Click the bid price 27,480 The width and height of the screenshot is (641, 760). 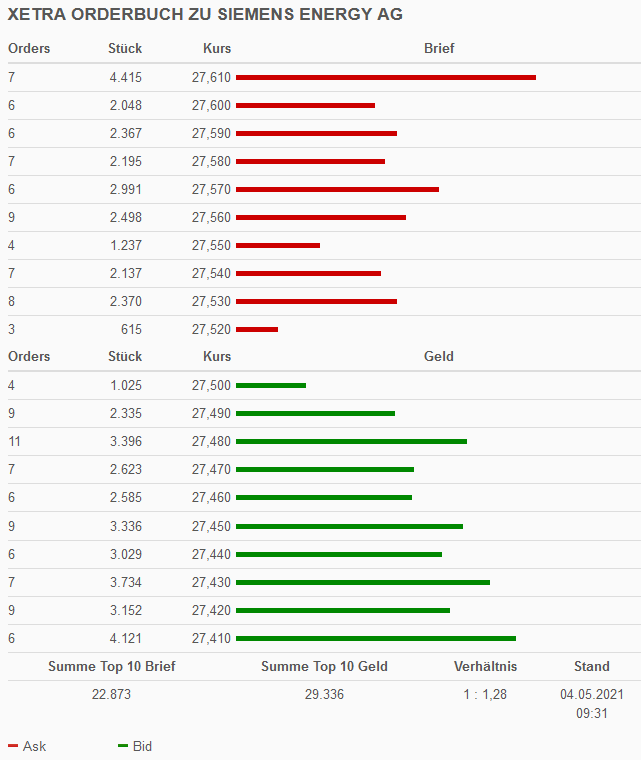211,441
